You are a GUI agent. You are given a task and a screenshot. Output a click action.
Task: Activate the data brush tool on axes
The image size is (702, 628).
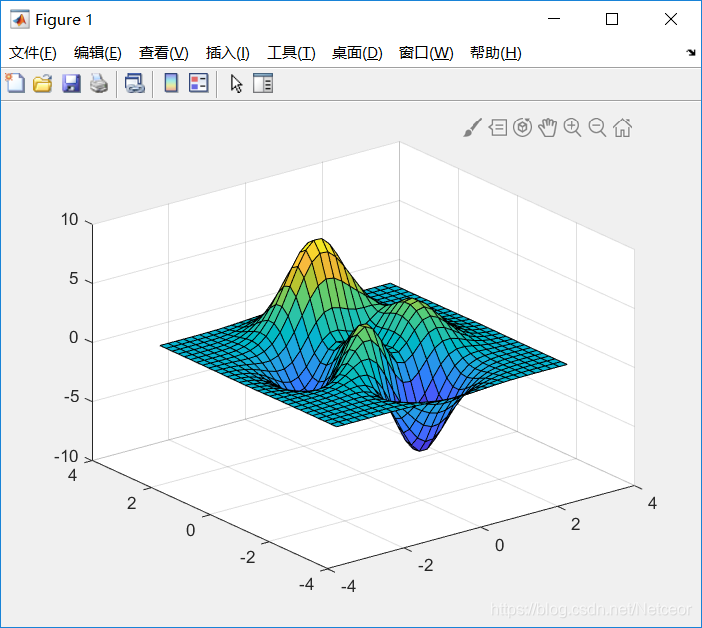pyautogui.click(x=472, y=128)
